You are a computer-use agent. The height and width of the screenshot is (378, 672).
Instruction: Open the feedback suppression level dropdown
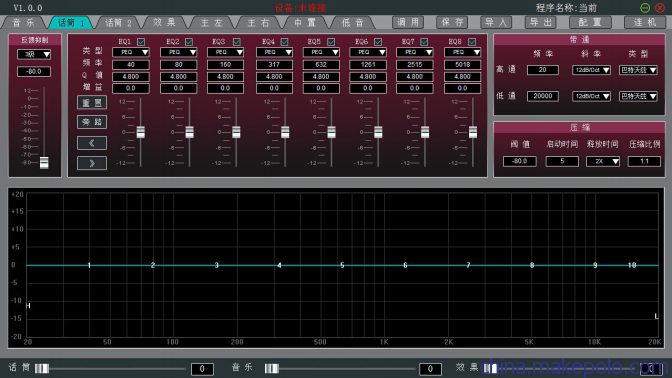34,54
